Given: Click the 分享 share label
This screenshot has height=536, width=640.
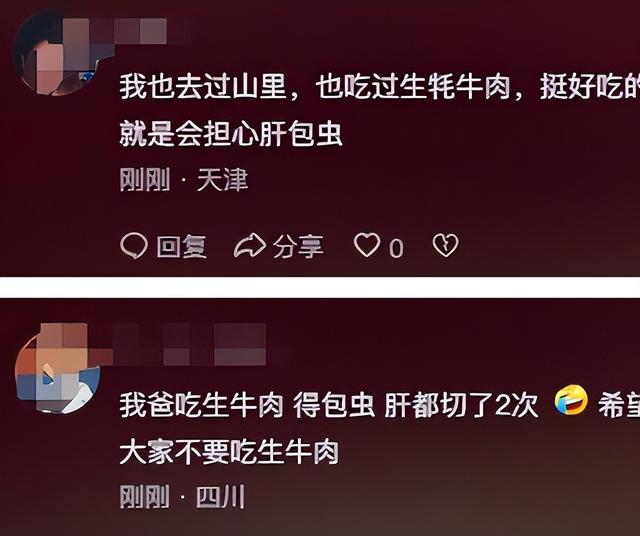Looking at the screenshot, I should (298, 247).
